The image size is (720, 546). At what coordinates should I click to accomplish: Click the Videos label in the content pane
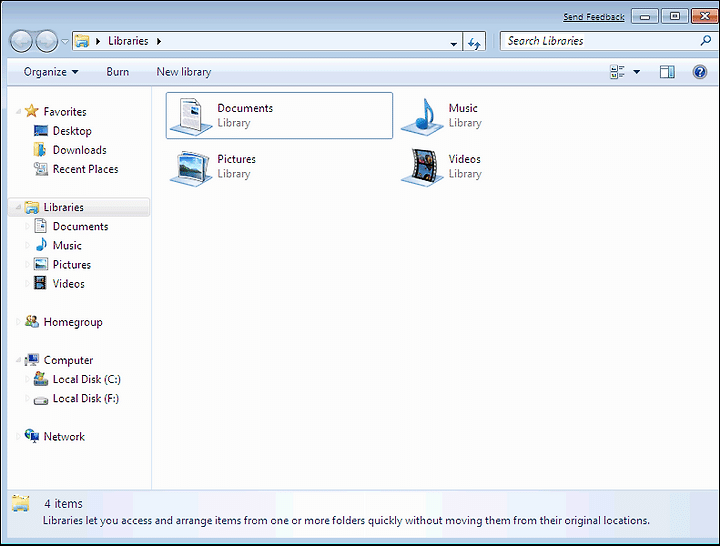(x=465, y=159)
